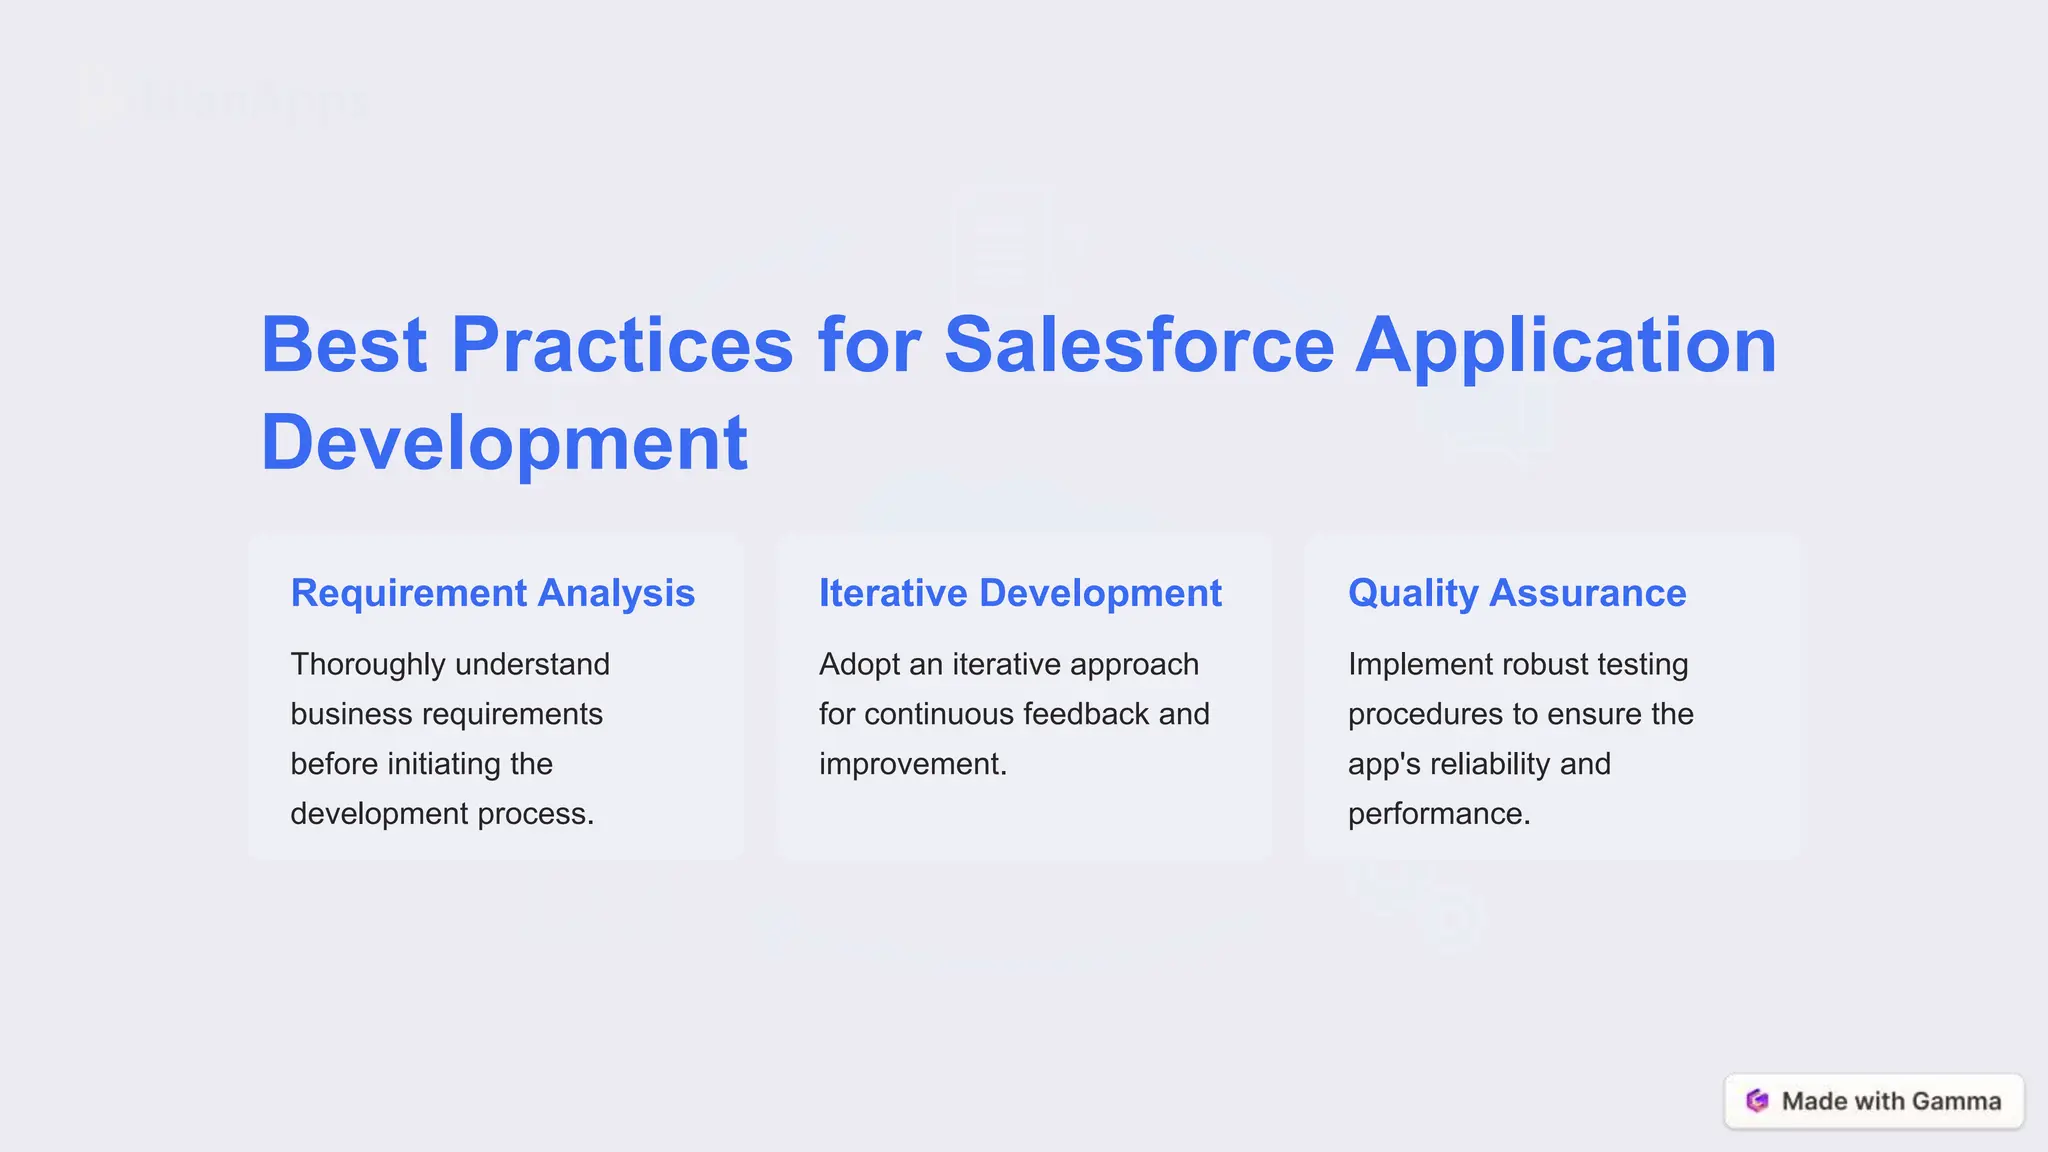Viewport: 2048px width, 1152px height.
Task: Select the Quality Assurance heading
Action: (x=1516, y=593)
